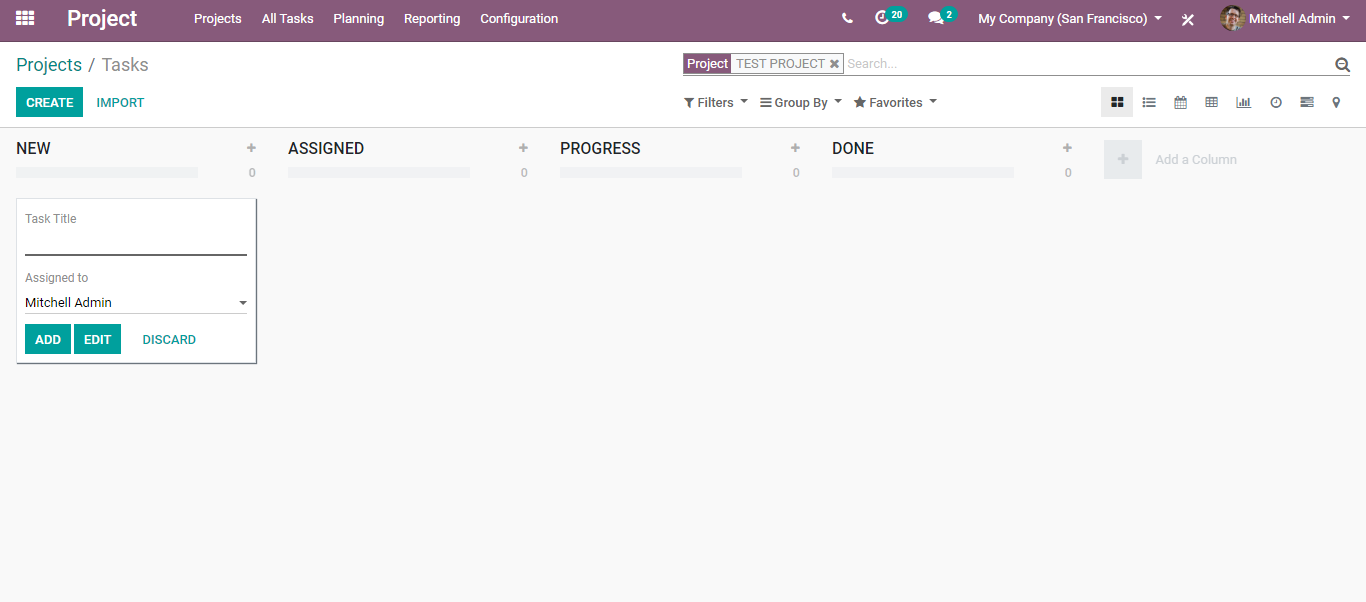
Task: Click DONE column progress bar
Action: pyautogui.click(x=923, y=172)
